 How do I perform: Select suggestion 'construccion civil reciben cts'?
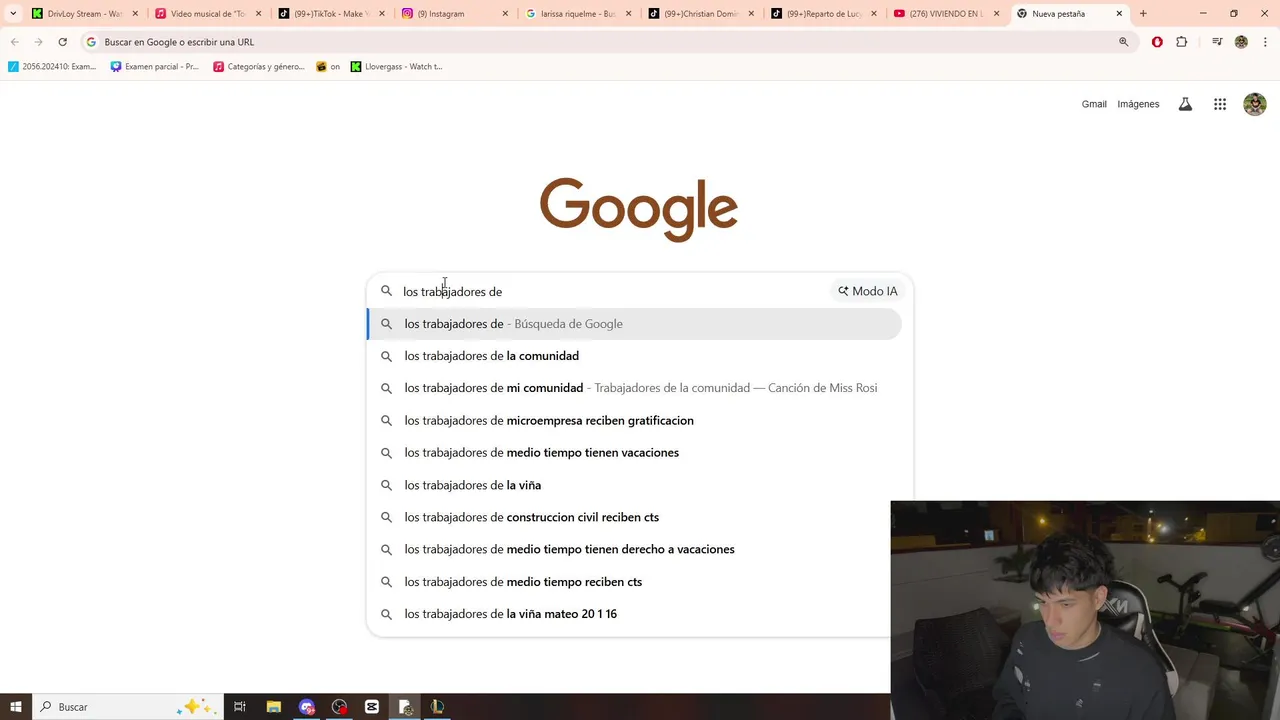pyautogui.click(x=628, y=517)
